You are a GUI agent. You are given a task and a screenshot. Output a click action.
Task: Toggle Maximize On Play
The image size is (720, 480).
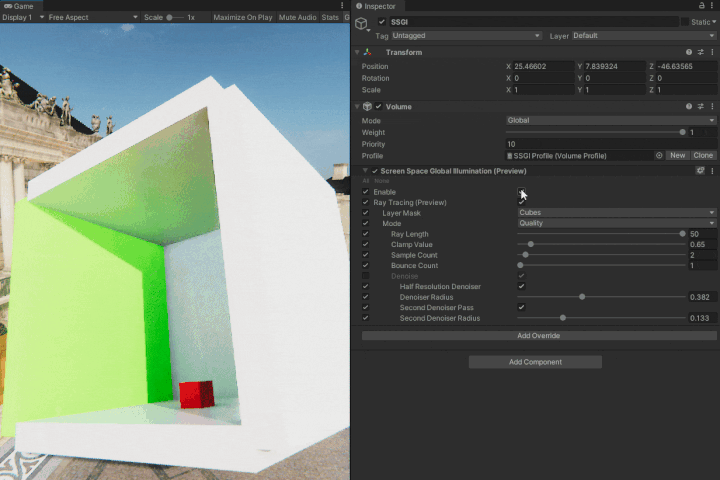point(243,17)
